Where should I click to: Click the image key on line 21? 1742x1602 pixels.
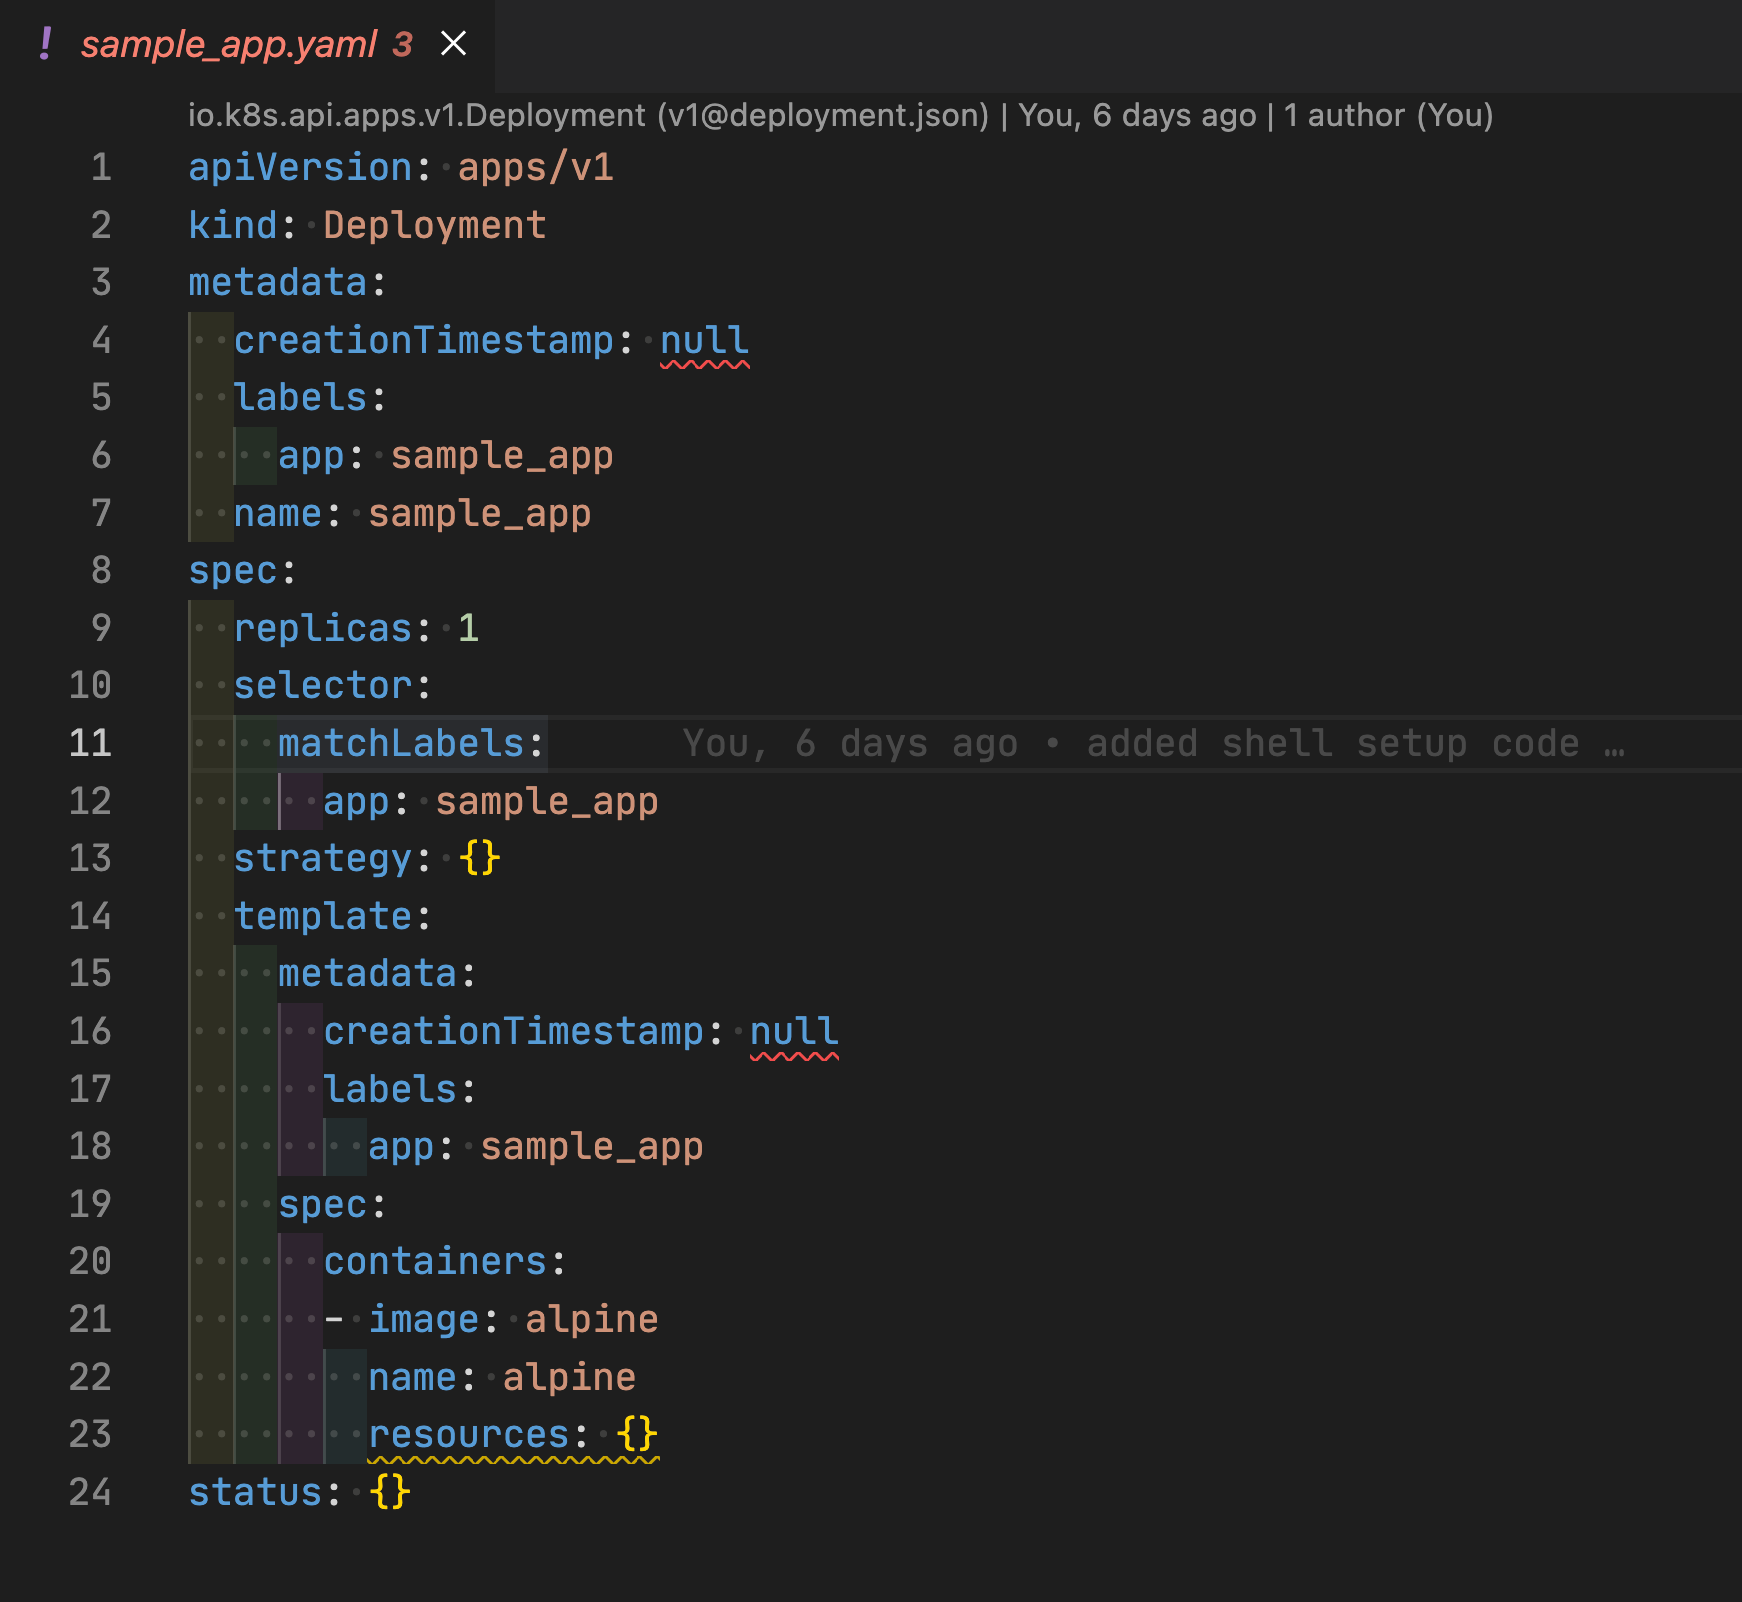click(x=424, y=1319)
